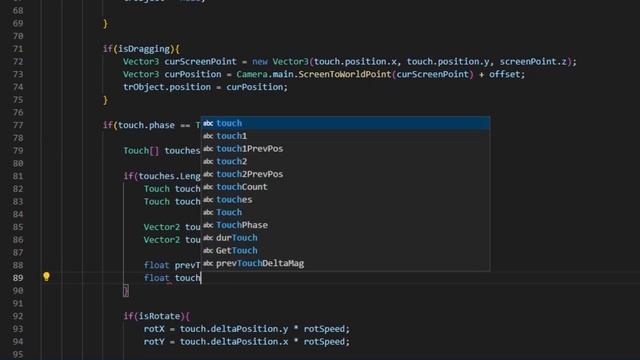
Task: Select capitalized 'Touch' suggestion entry
Action: (x=345, y=212)
